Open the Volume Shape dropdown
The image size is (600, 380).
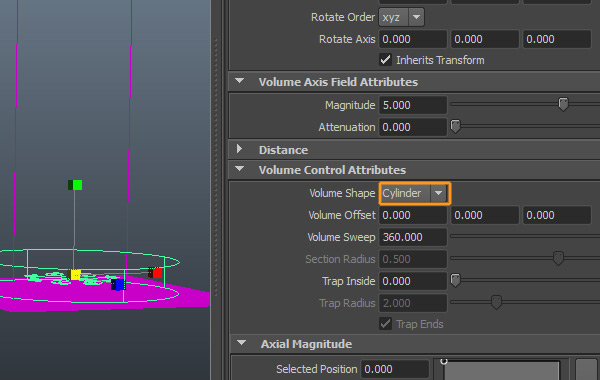pyautogui.click(x=415, y=193)
